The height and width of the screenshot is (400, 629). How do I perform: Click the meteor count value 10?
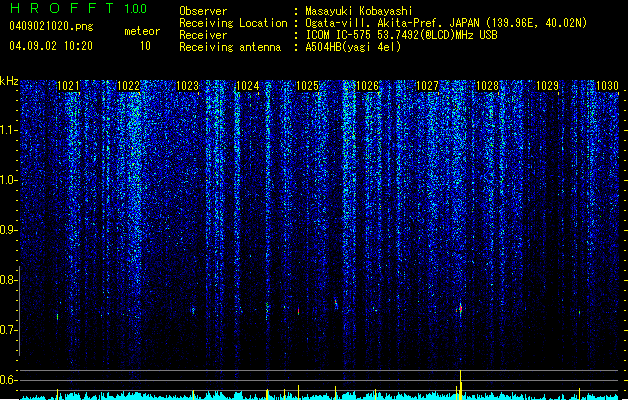[x=145, y=46]
